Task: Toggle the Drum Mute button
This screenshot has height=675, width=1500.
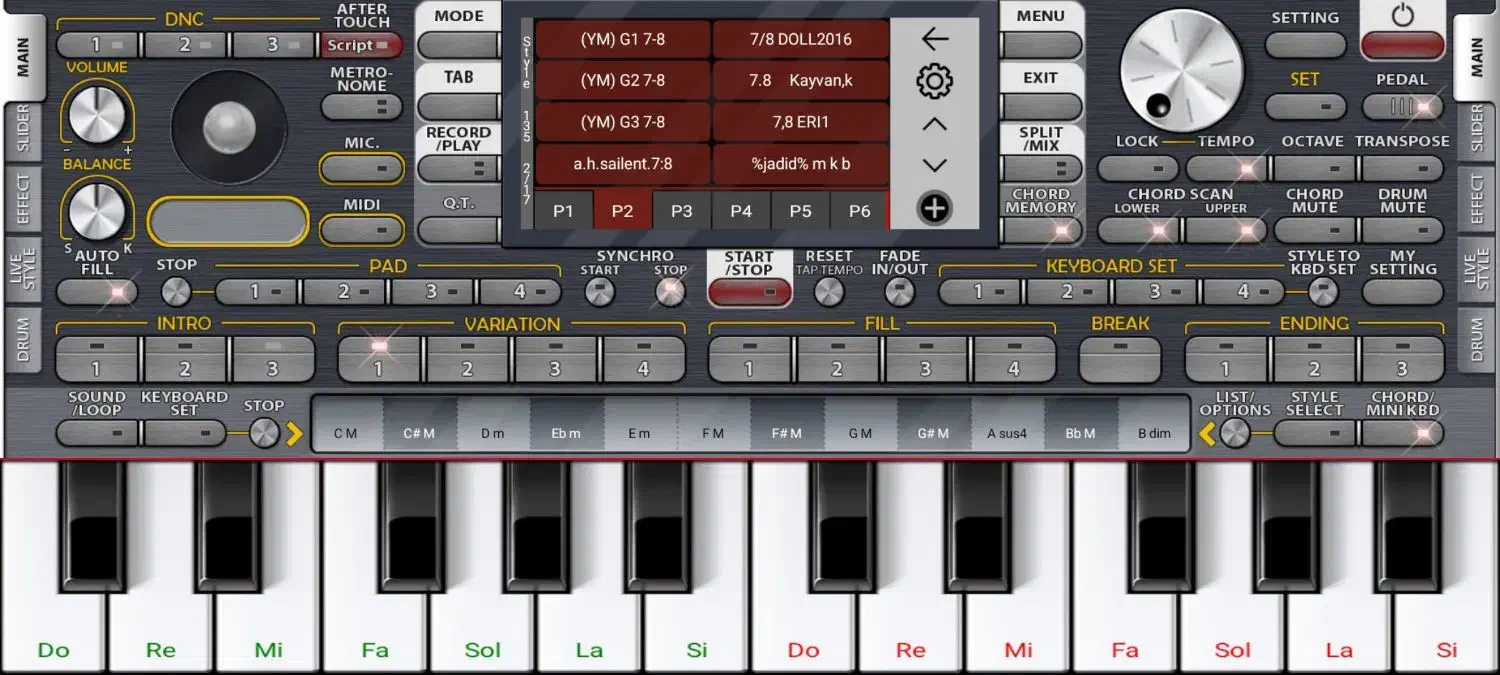Action: click(1402, 230)
